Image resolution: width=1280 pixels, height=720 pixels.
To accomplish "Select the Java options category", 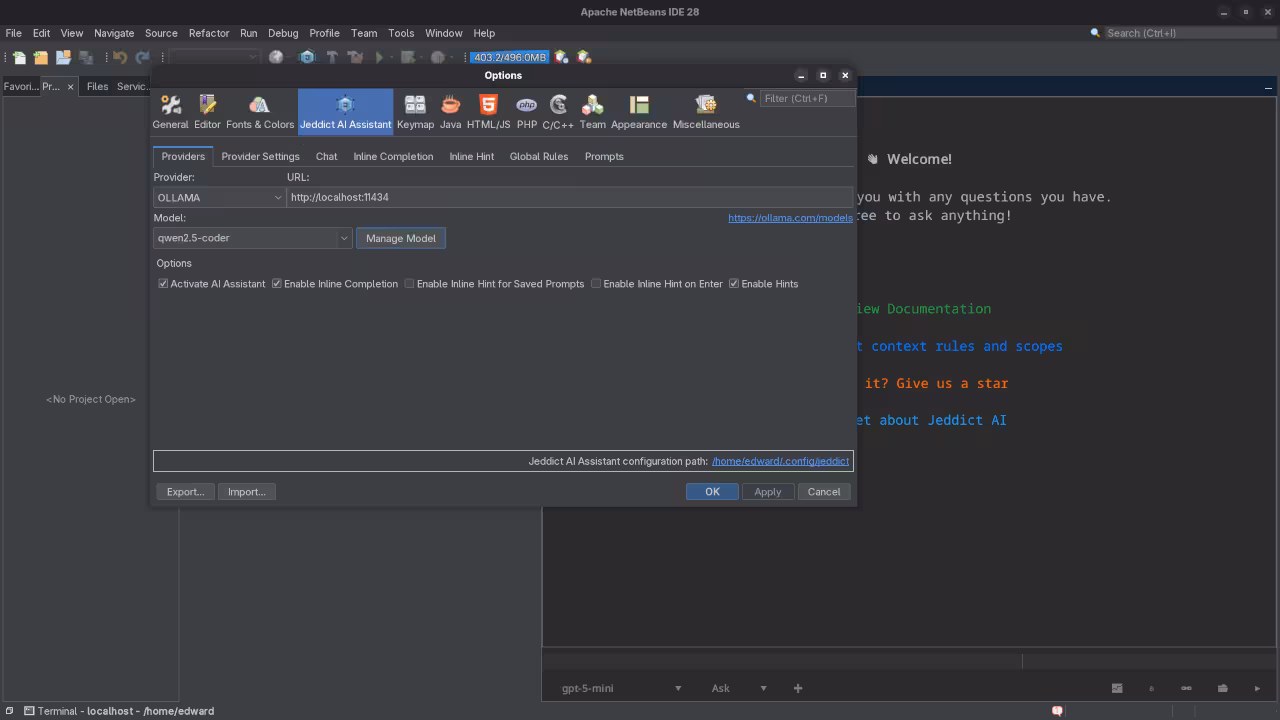I will click(x=450, y=110).
